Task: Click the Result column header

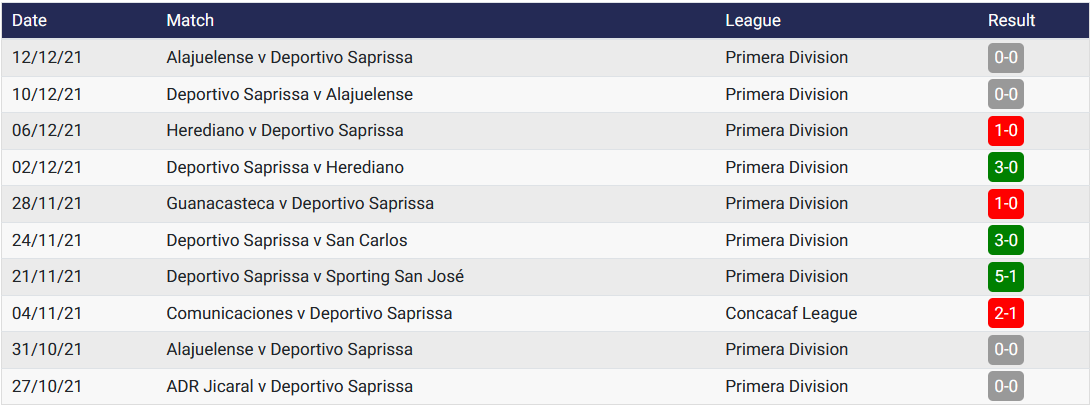Action: tap(1011, 20)
